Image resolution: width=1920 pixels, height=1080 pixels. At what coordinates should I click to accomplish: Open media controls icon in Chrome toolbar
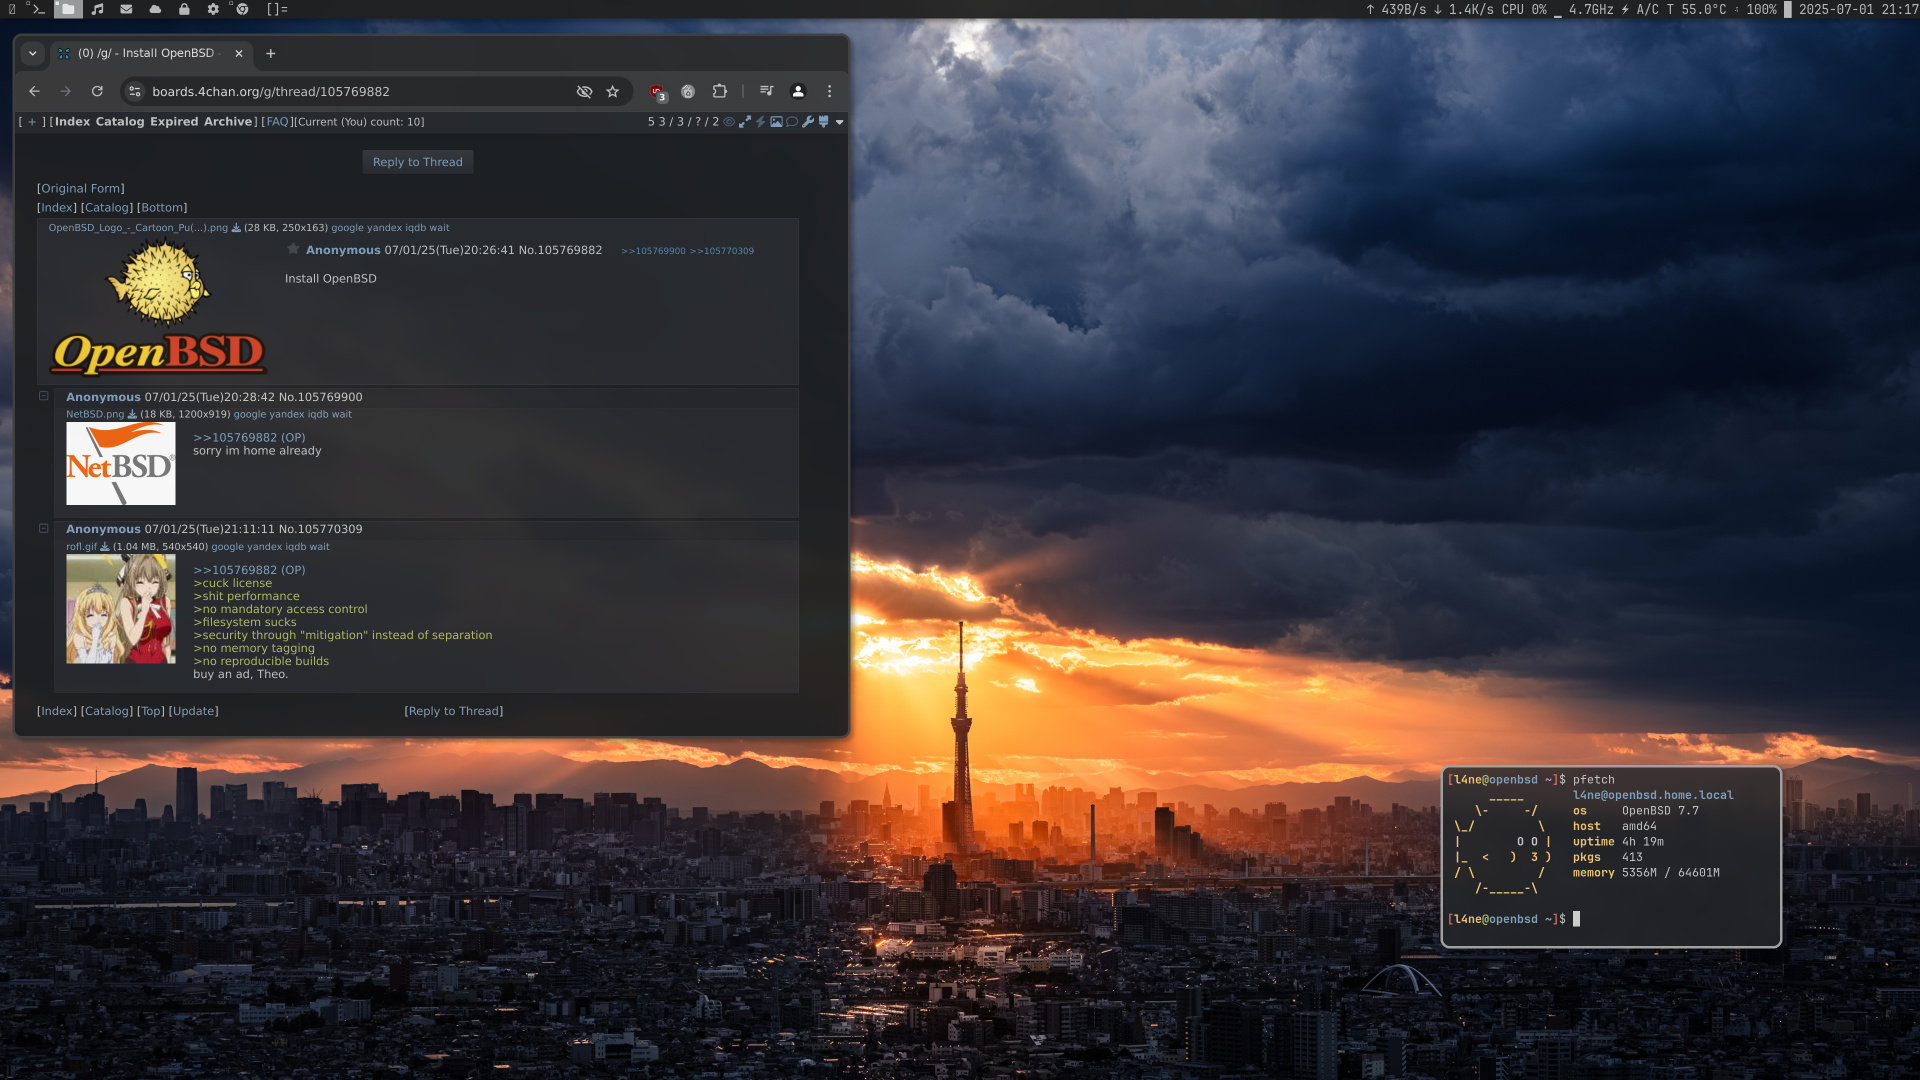point(767,91)
